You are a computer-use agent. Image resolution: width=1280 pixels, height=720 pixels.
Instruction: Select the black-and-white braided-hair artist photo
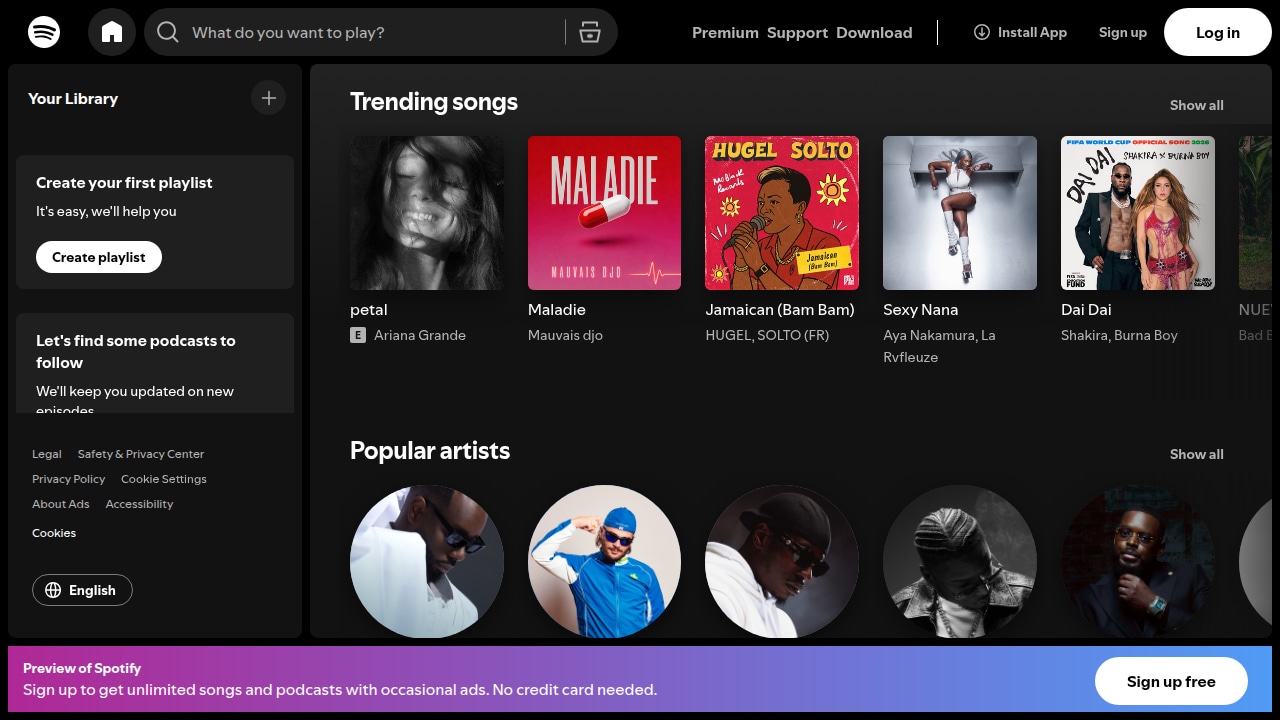click(960, 561)
